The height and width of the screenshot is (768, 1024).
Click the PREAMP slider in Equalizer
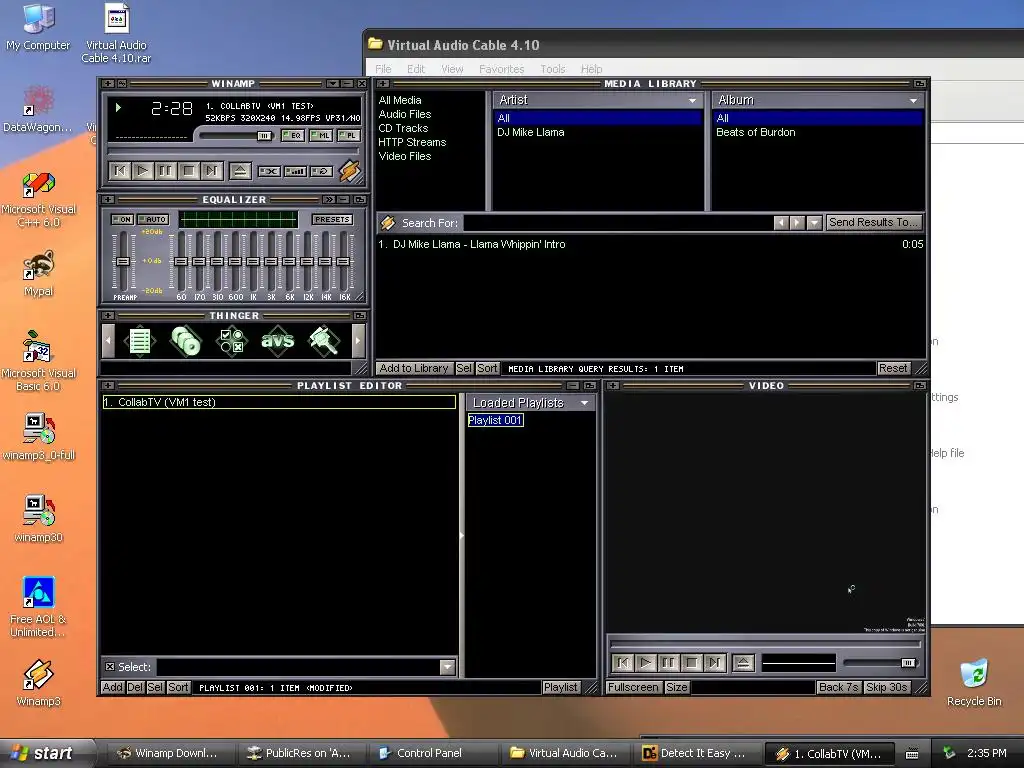click(122, 261)
